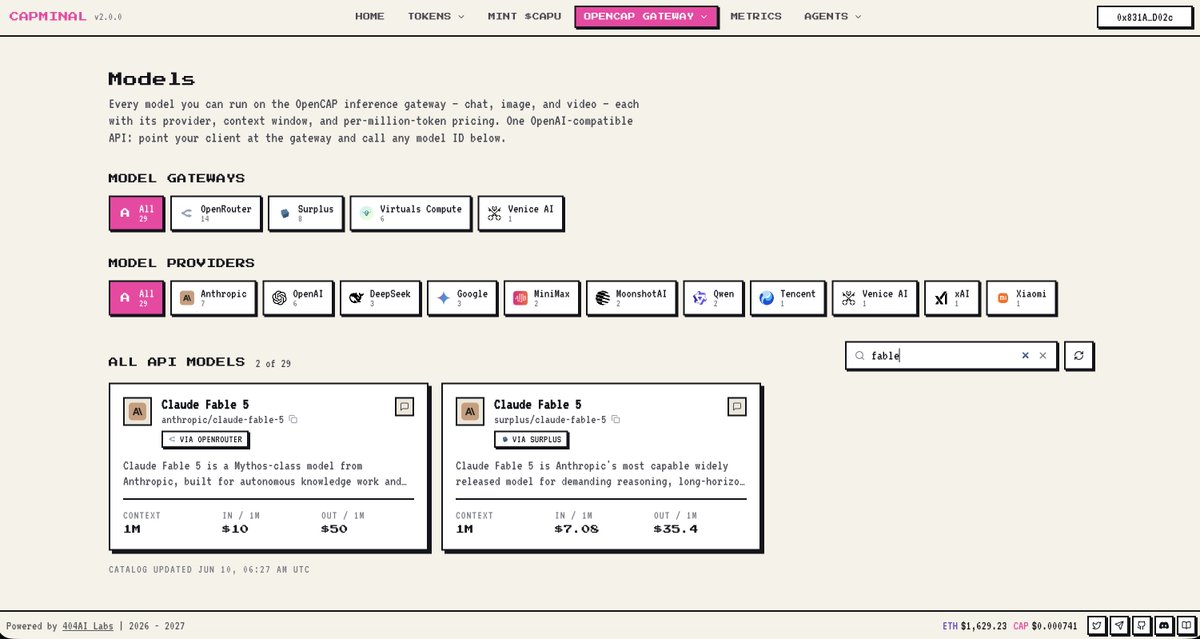The height and width of the screenshot is (639, 1200).
Task: Filter providers by Google
Action: tap(462, 298)
